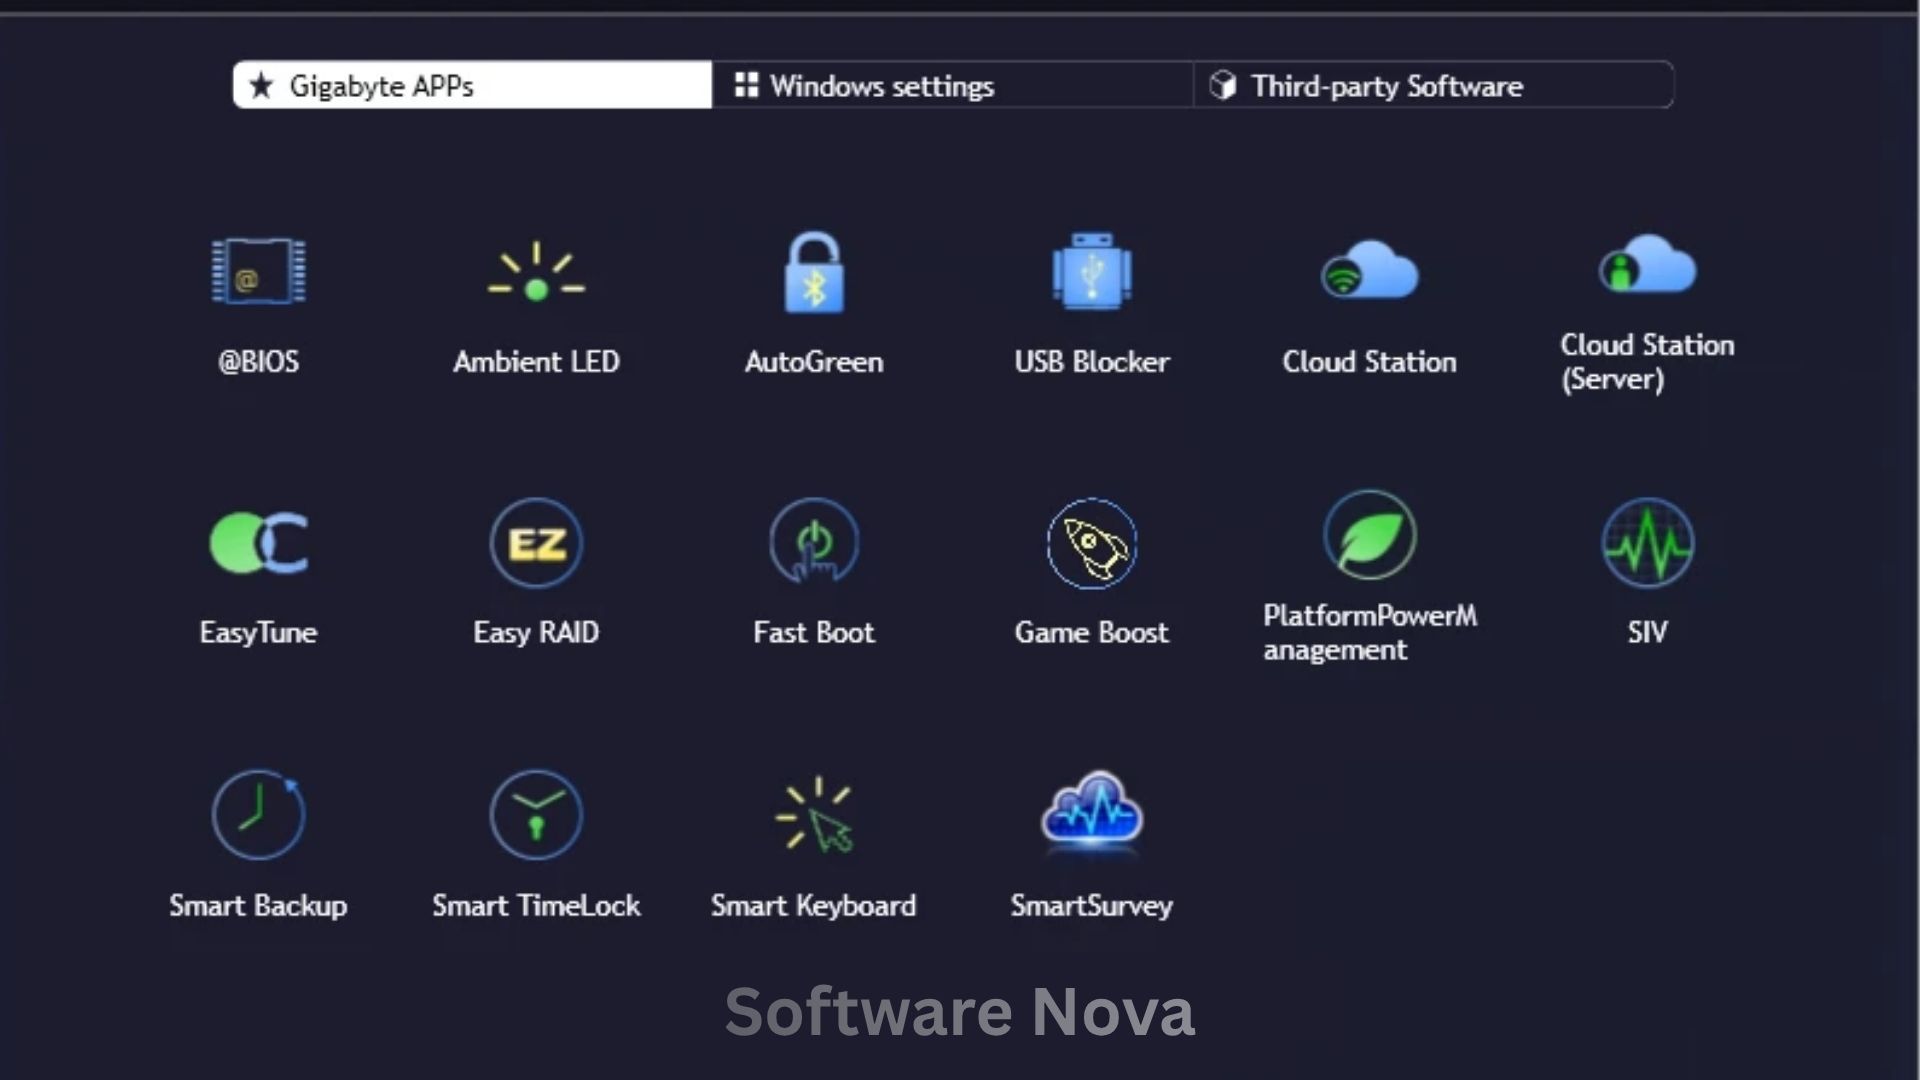Click the Smart TimeLock icon
Screen dimensions: 1920x1080
536,814
